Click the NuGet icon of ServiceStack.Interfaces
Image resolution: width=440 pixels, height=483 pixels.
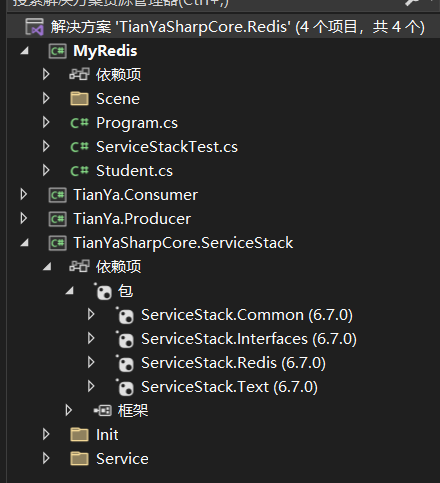coord(125,339)
